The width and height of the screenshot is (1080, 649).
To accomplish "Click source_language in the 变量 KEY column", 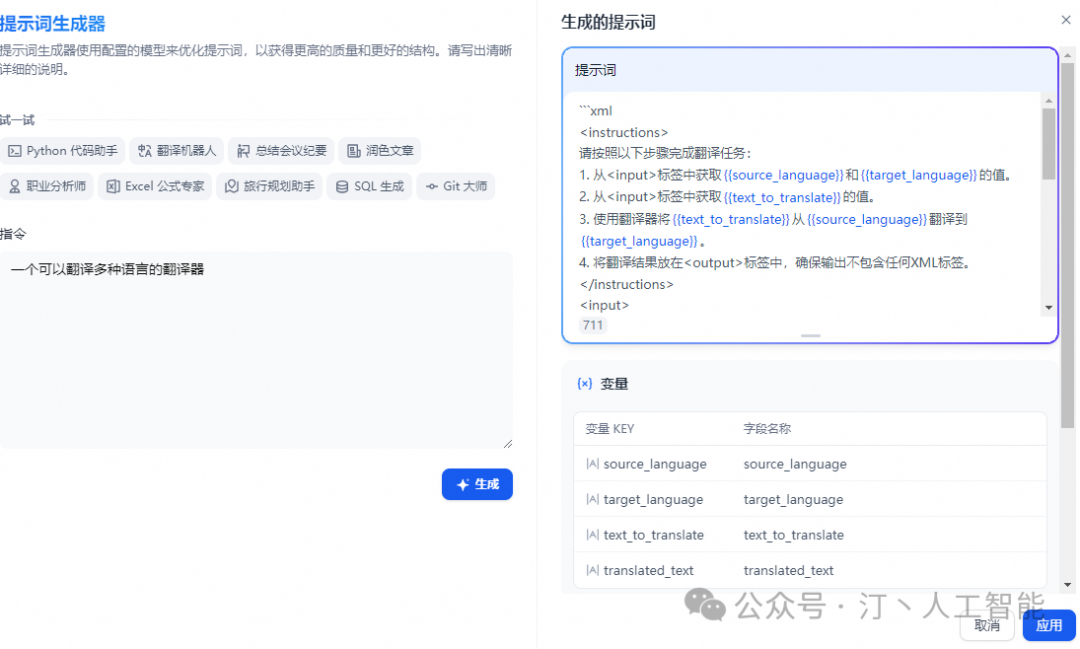I will click(655, 464).
